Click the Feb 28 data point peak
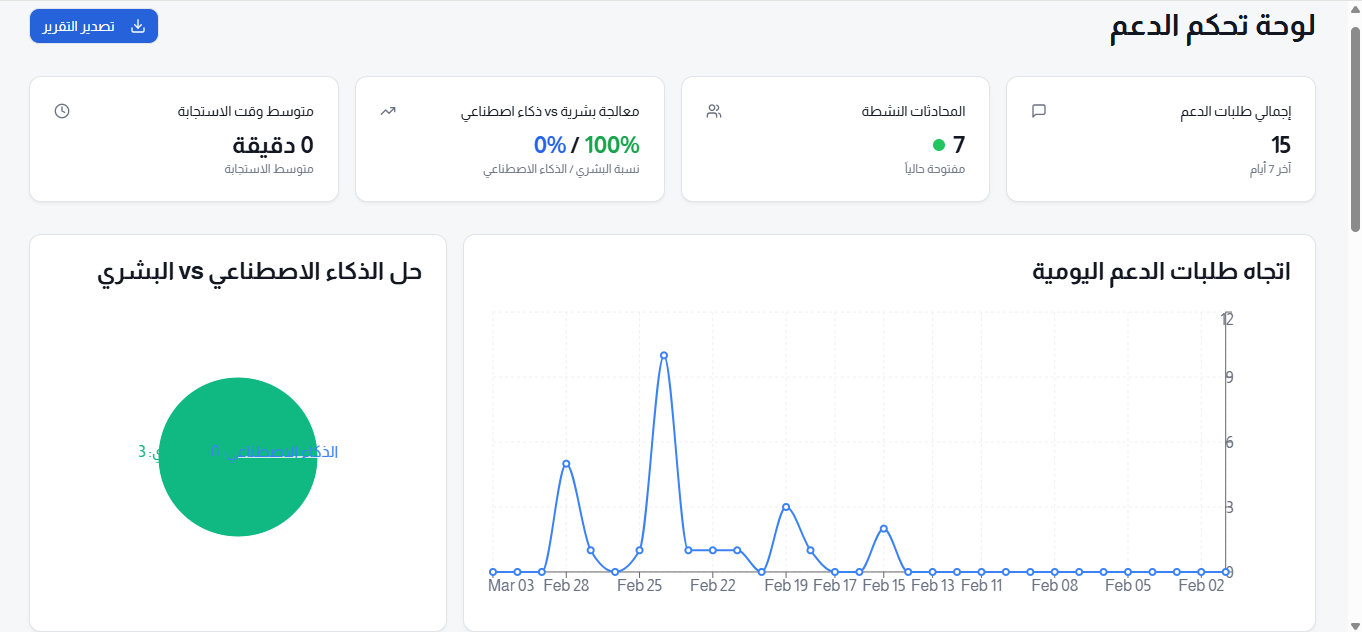This screenshot has width=1362, height=632. click(x=566, y=464)
